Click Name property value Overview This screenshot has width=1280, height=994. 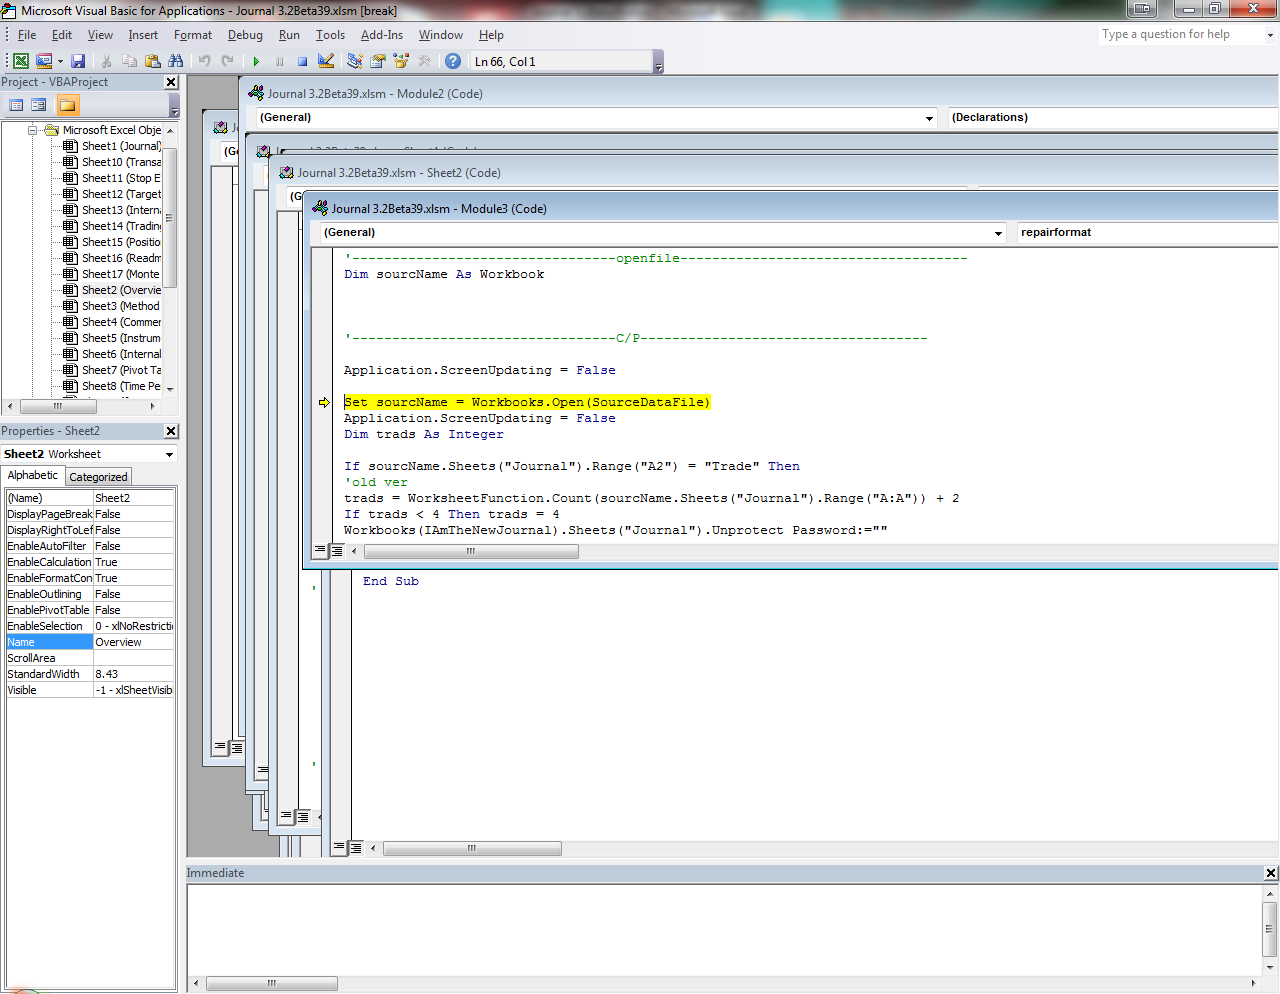(x=134, y=642)
